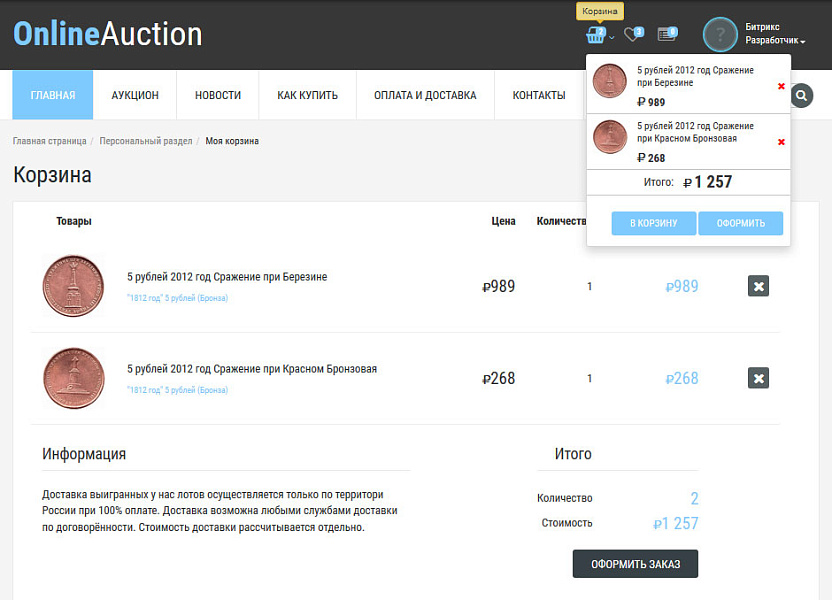The image size is (832, 600).
Task: Remove Березине coin from mini-cart popup
Action: (781, 86)
